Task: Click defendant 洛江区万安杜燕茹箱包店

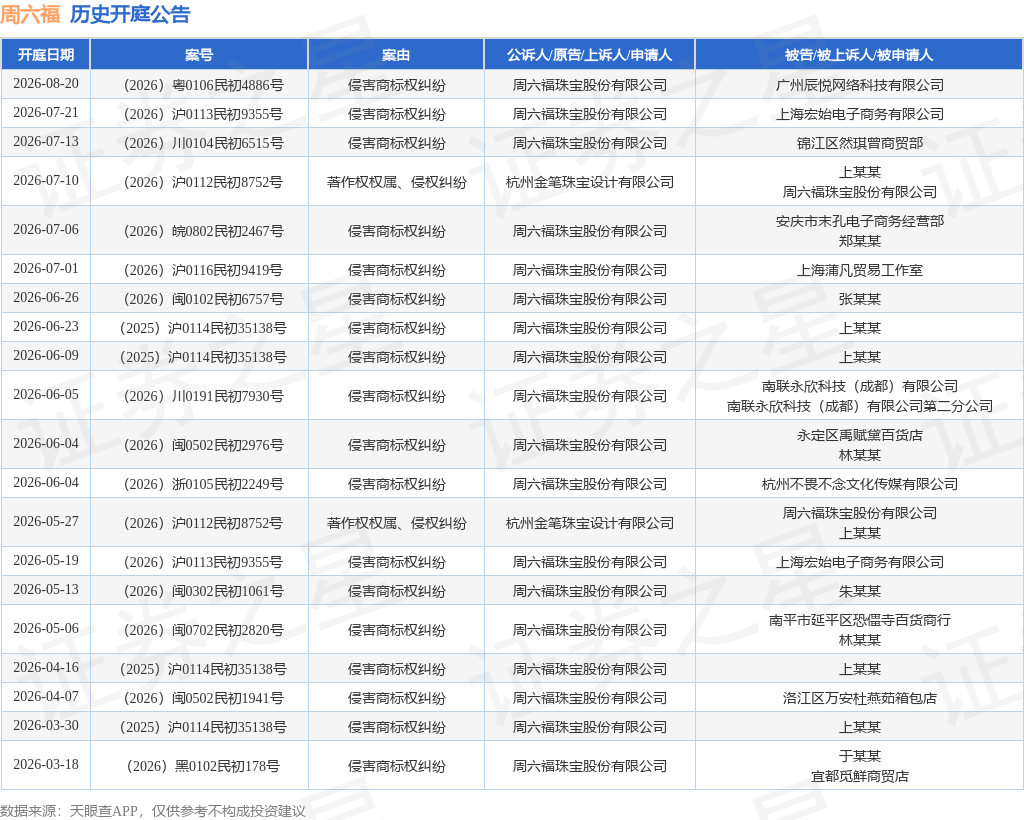Action: pyautogui.click(x=859, y=699)
